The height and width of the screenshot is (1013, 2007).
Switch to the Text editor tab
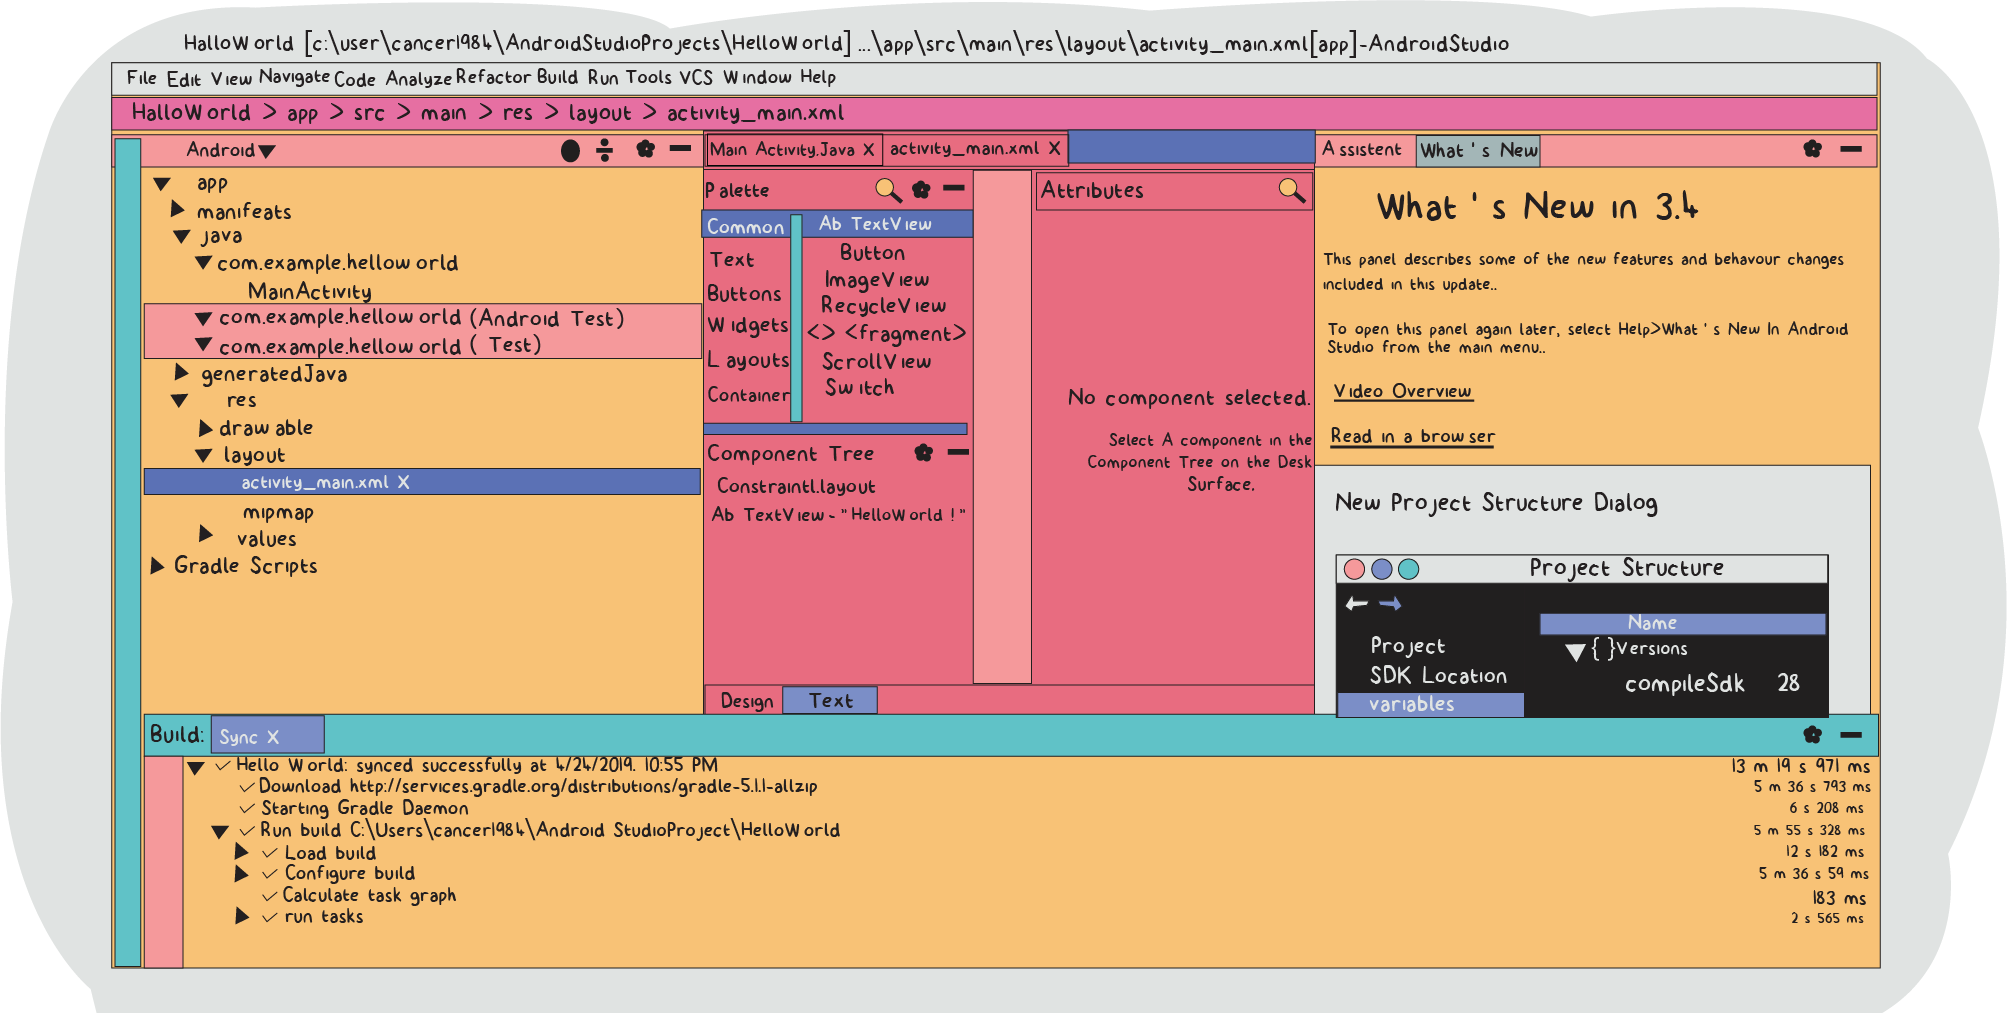pos(830,701)
